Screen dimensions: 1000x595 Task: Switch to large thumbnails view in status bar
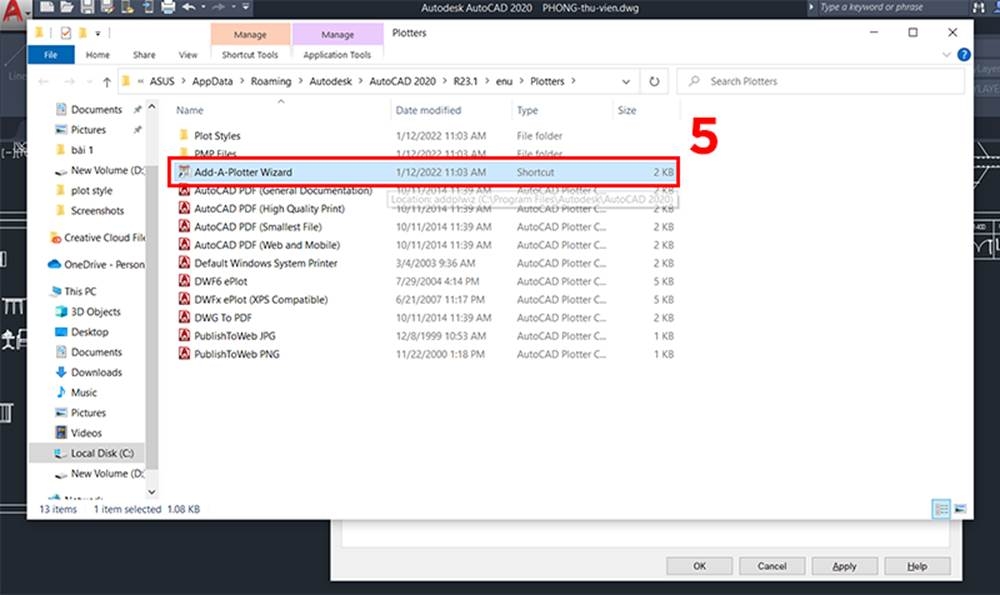(x=962, y=509)
